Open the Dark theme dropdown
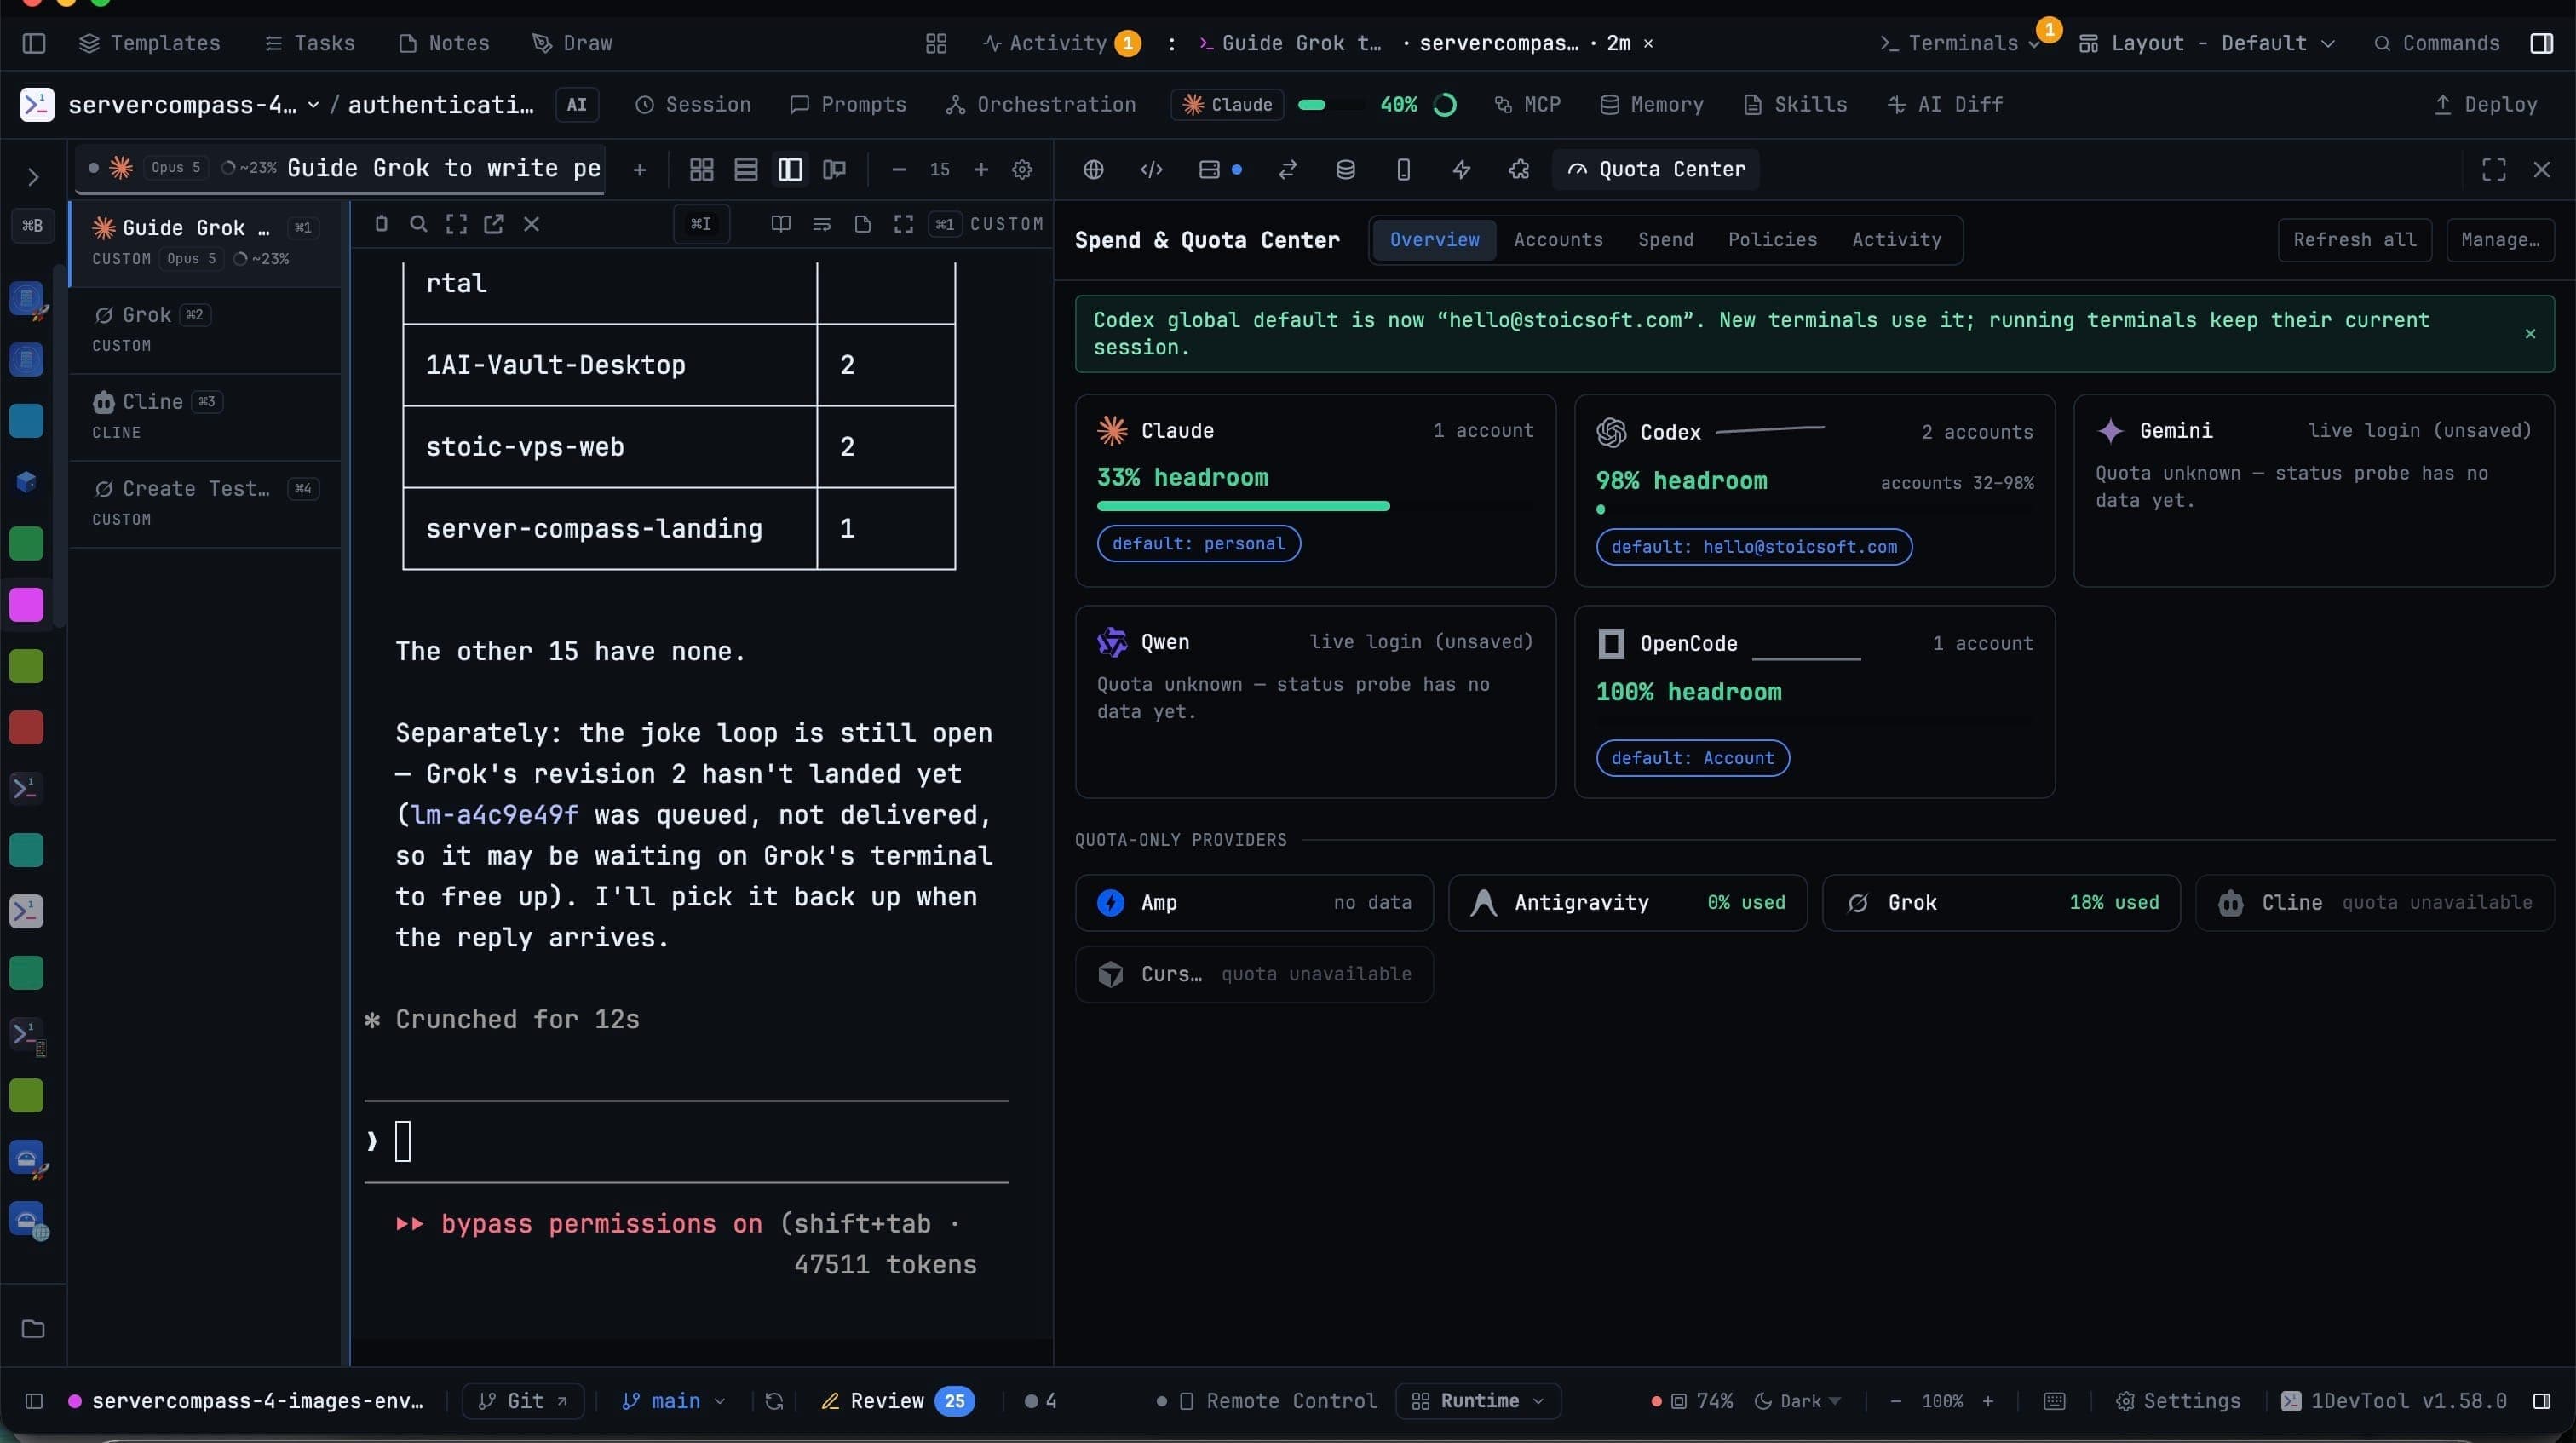Viewport: 2576px width, 1443px height. coord(1798,1402)
